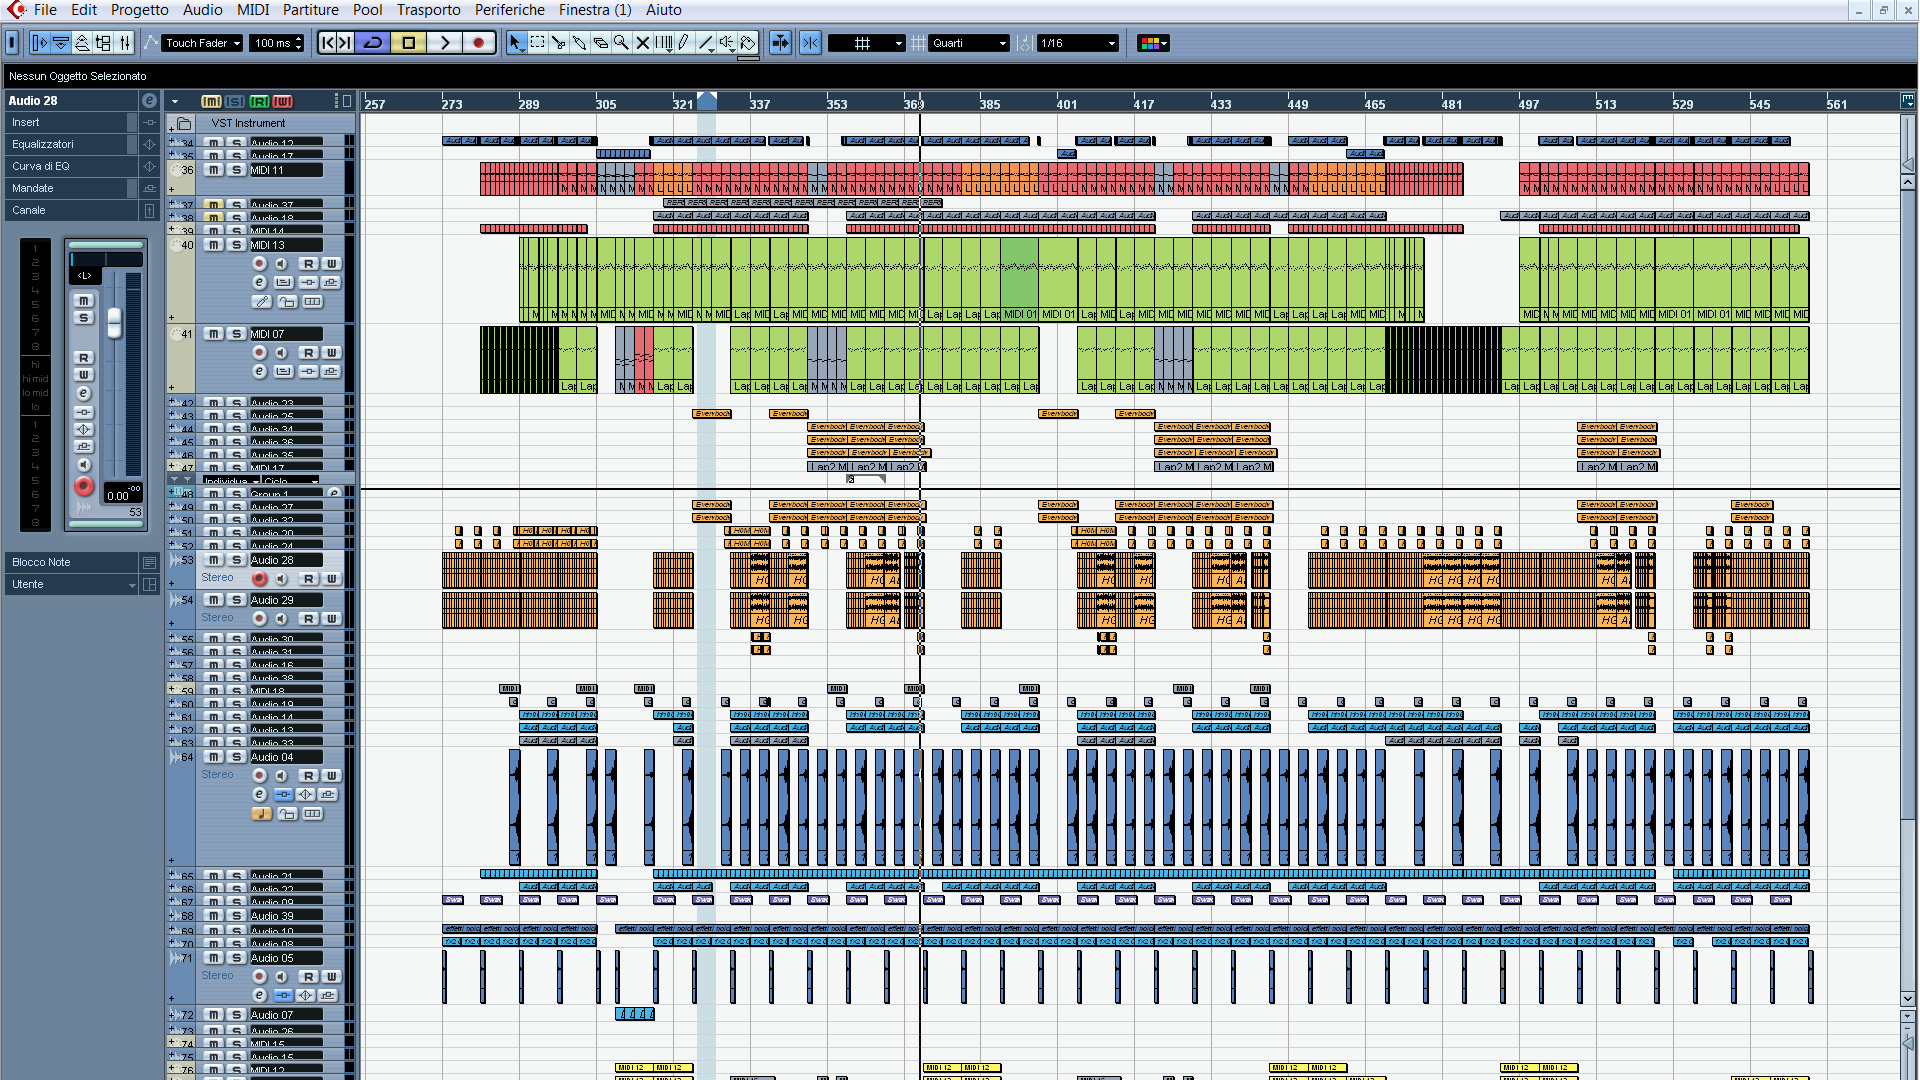Open the track list dropdown arrow
1920x1080 pixels.
175,101
